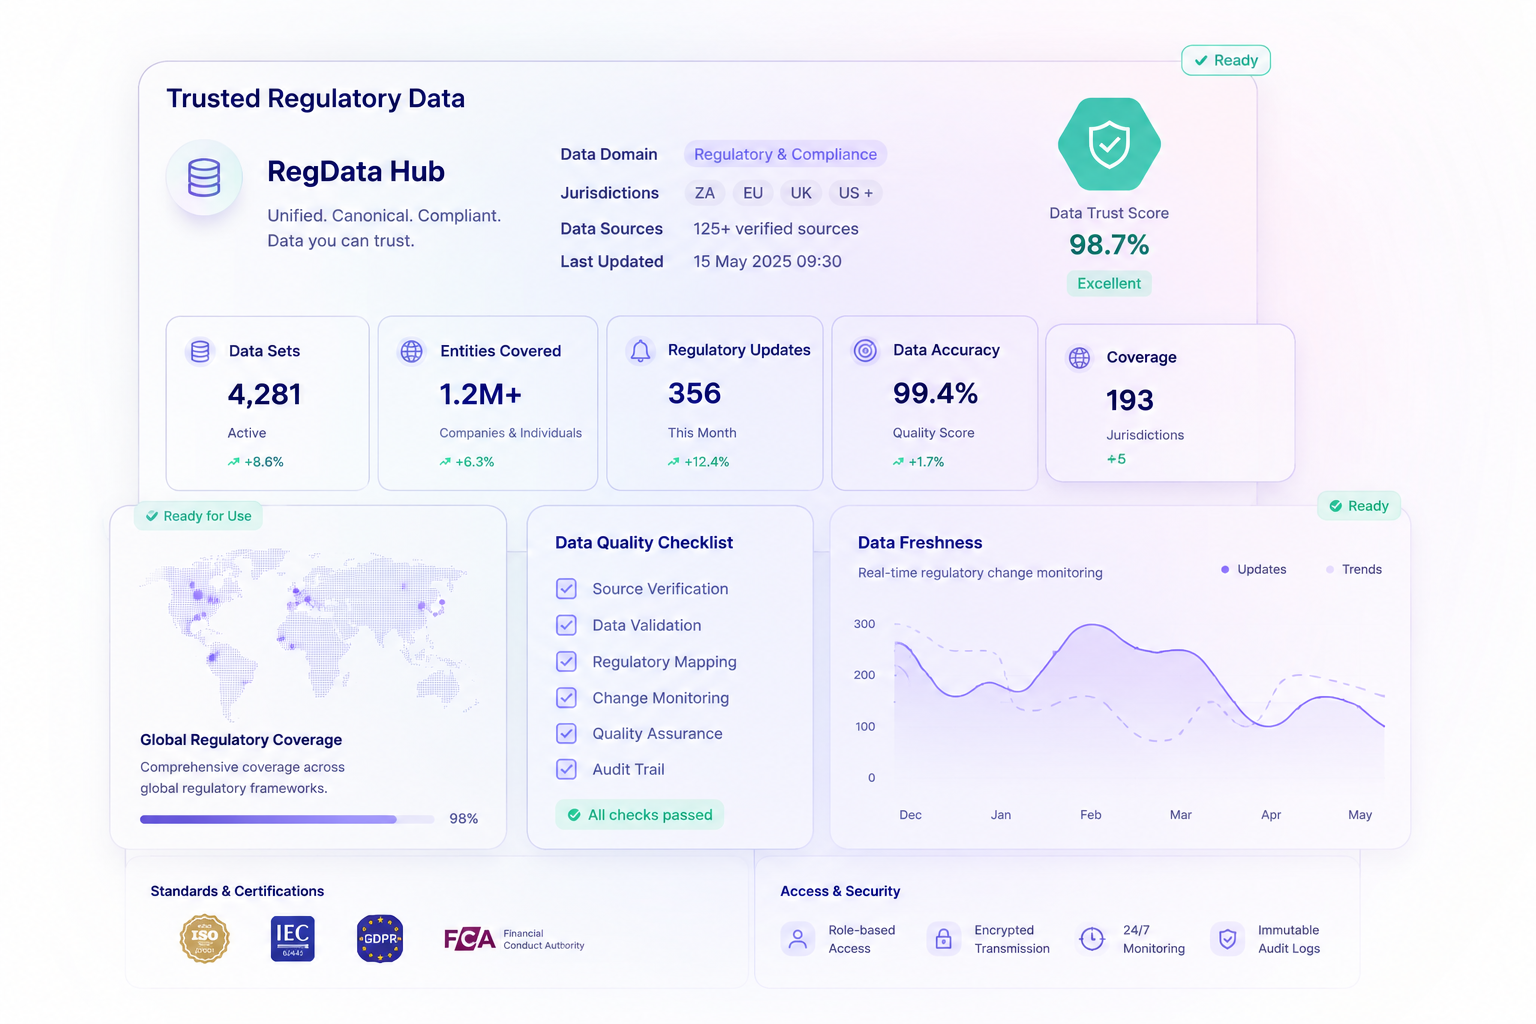Click the Entities Covered globe icon
Image resolution: width=1536 pixels, height=1024 pixels.
(411, 351)
